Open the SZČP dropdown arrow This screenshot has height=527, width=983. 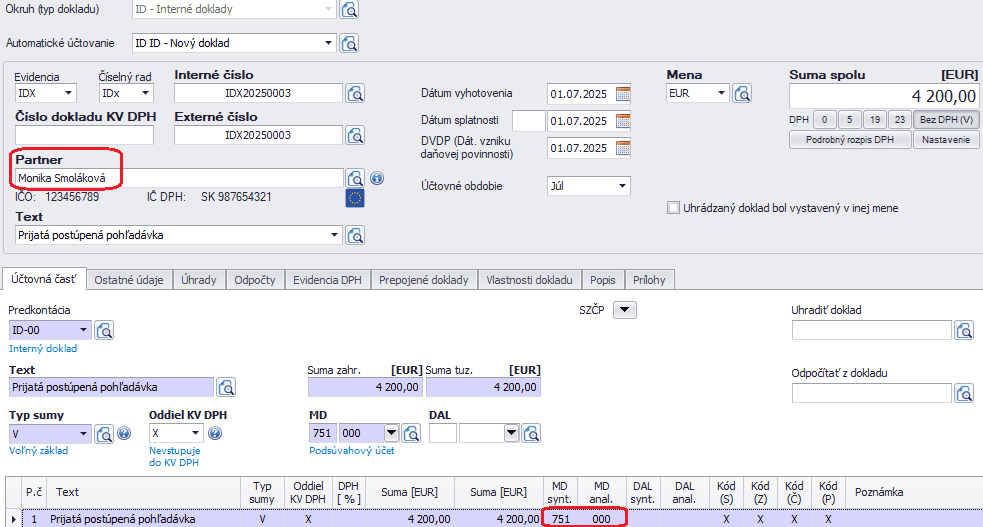pyautogui.click(x=624, y=310)
